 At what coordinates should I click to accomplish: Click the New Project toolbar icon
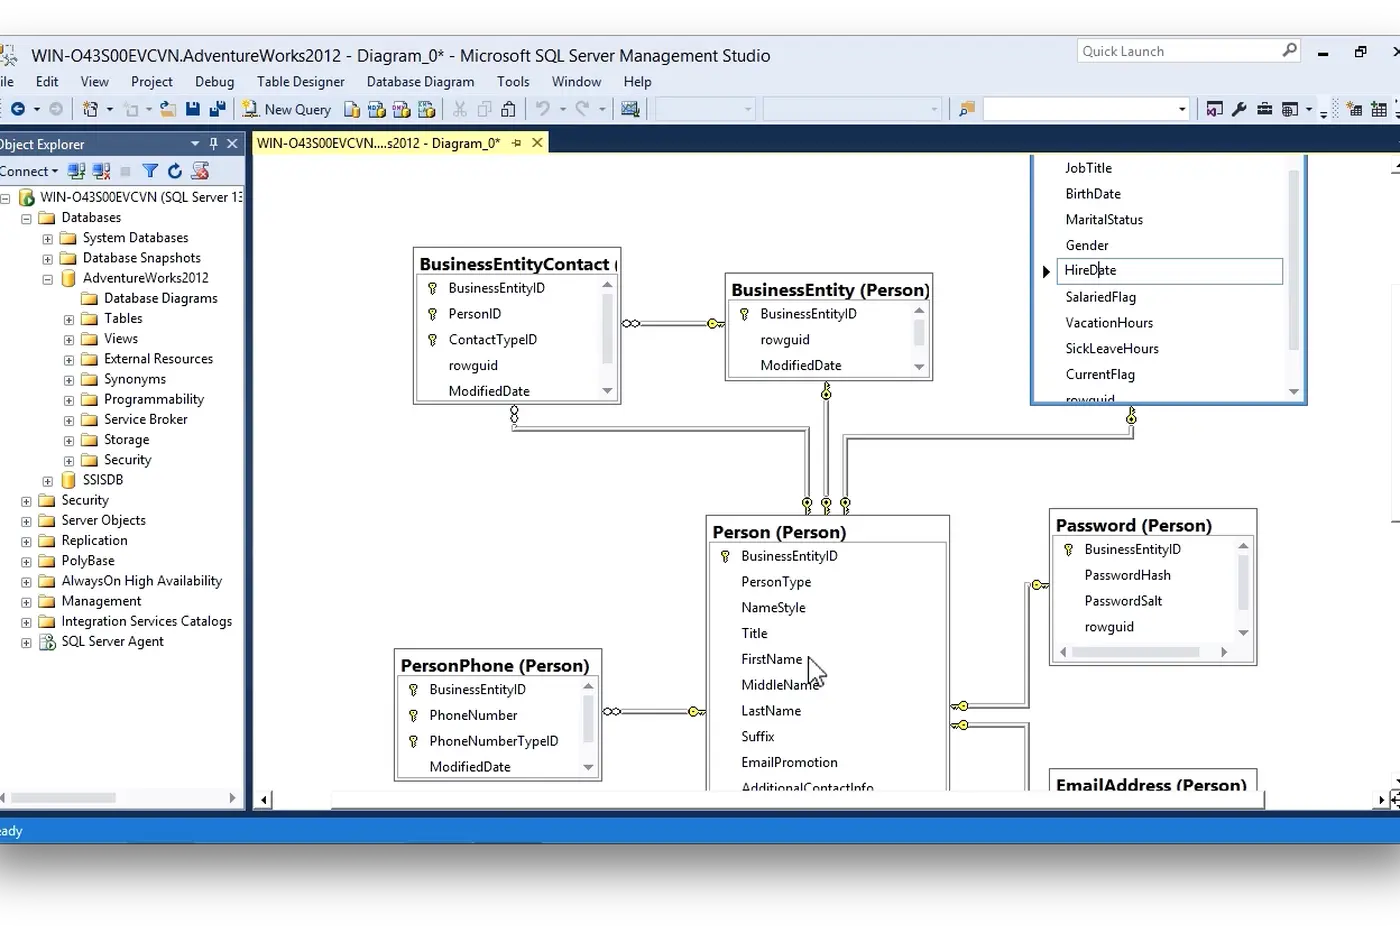(x=90, y=109)
